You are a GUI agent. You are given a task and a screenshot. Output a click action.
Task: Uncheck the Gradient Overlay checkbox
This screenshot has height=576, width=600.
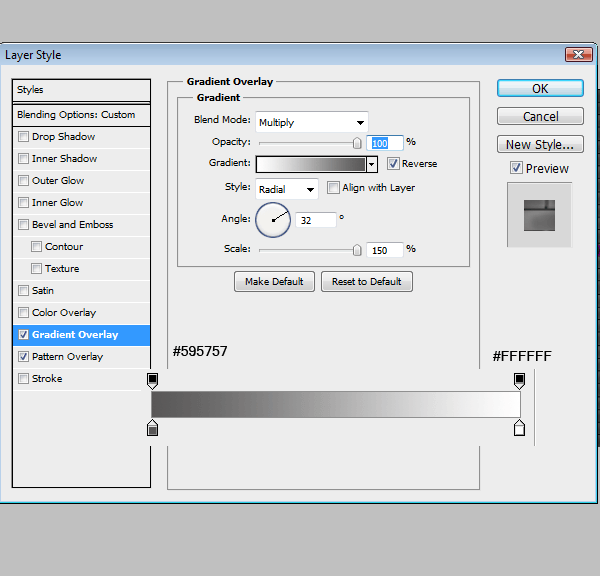pyautogui.click(x=23, y=335)
